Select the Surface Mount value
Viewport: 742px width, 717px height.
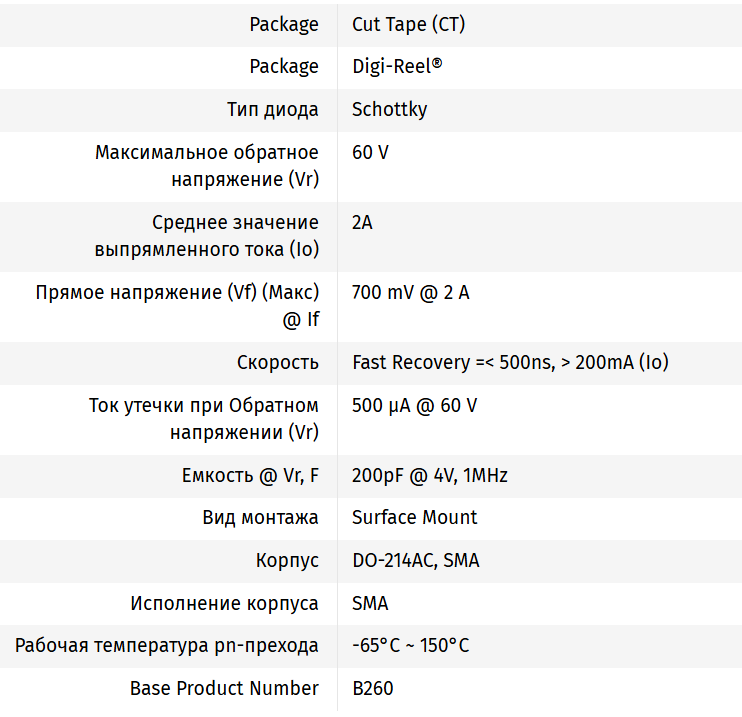[x=414, y=517]
